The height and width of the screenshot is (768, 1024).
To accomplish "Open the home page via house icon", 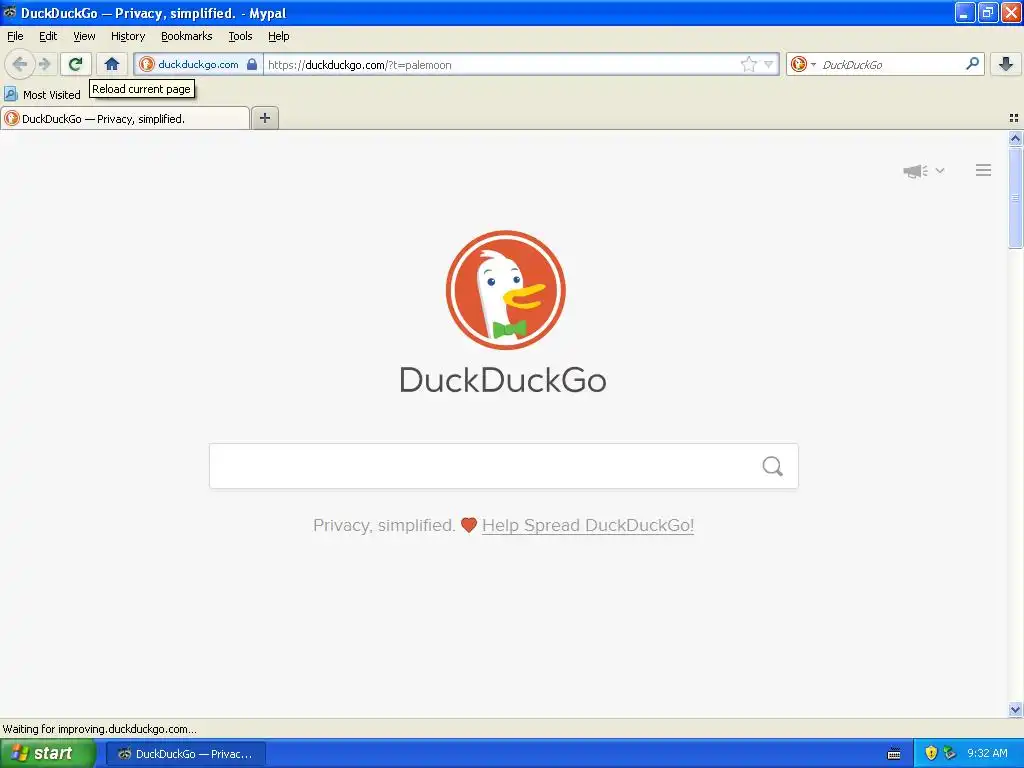I will pos(112,64).
